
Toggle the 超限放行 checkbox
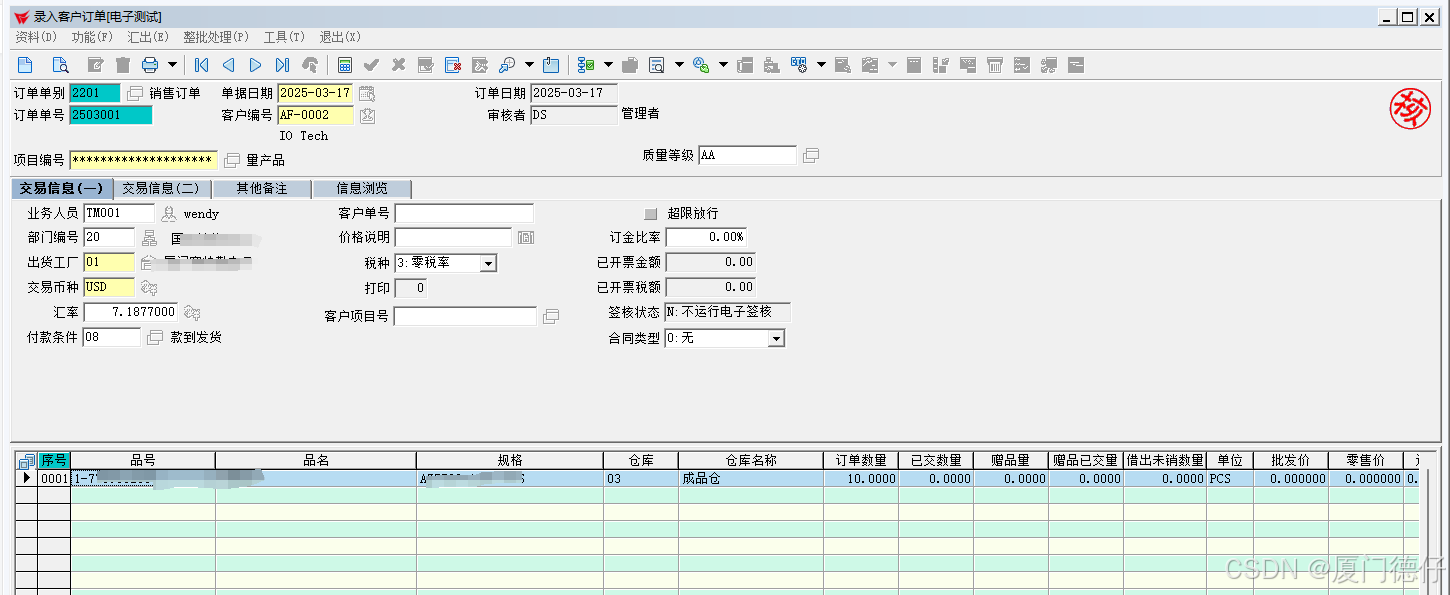click(651, 213)
